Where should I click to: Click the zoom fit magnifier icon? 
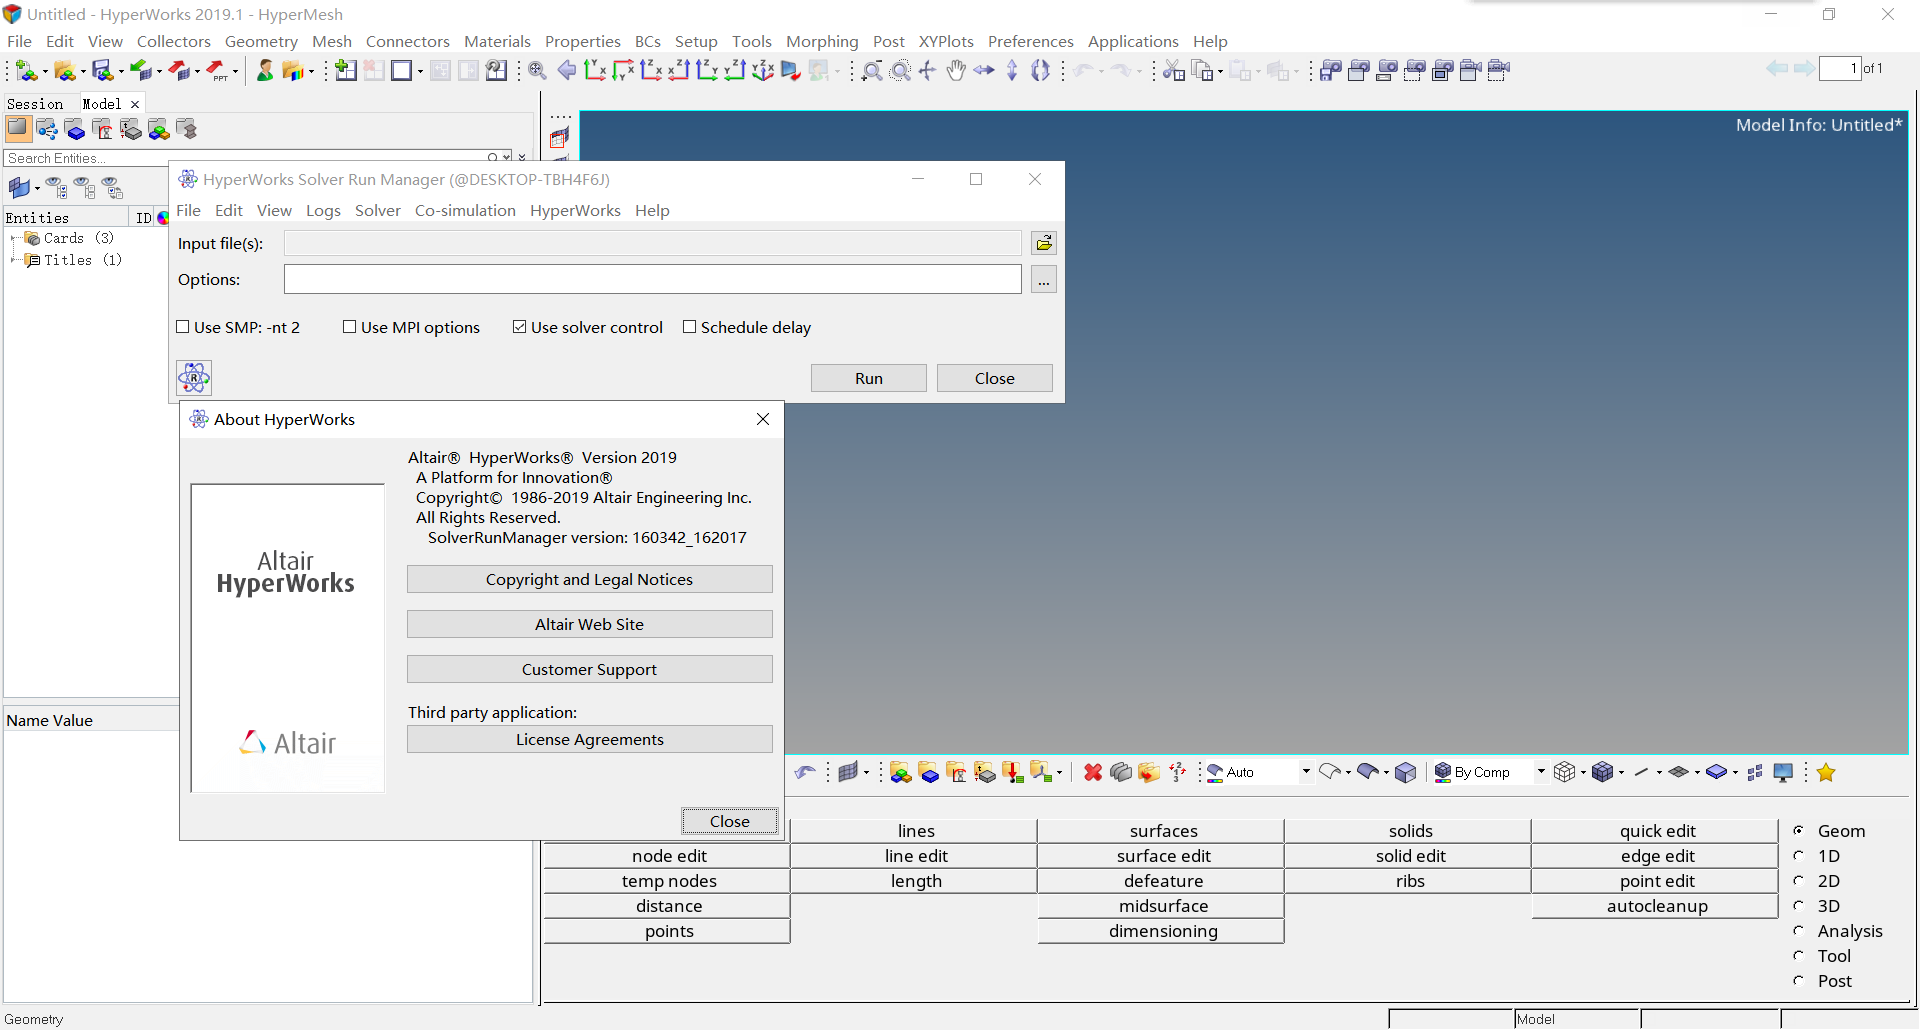coord(538,70)
